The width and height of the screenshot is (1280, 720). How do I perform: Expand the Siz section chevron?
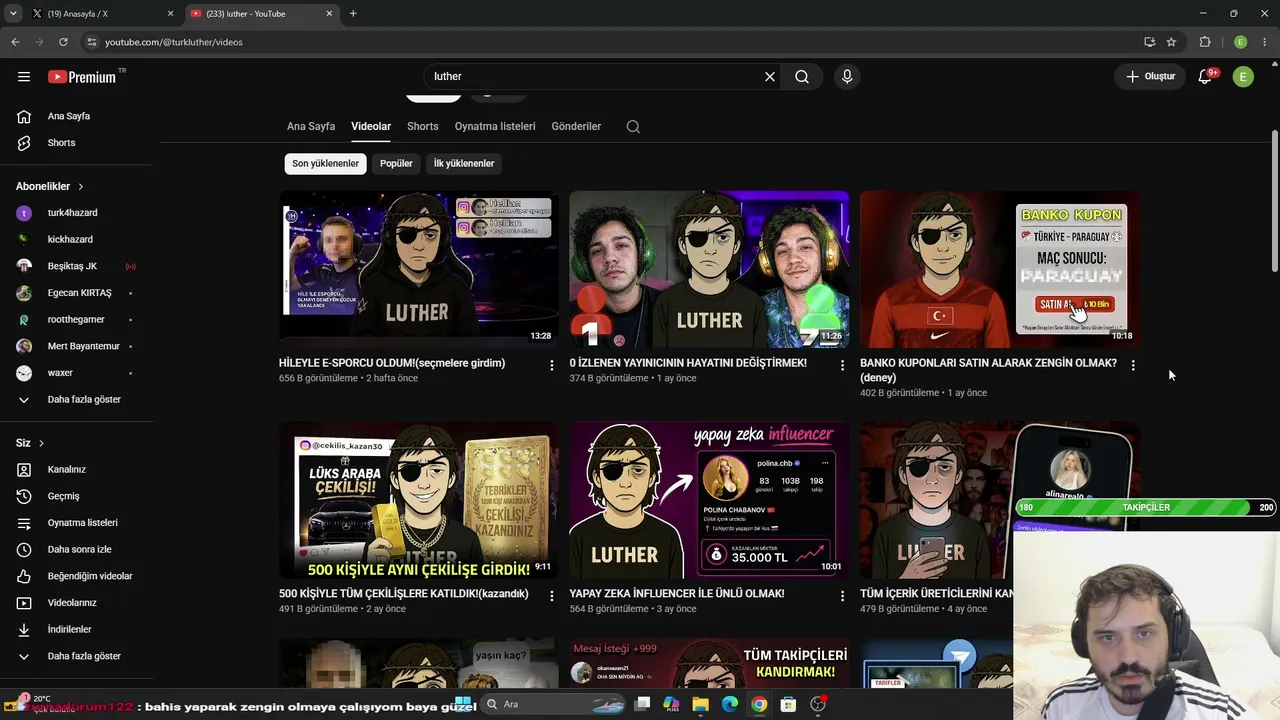click(41, 443)
